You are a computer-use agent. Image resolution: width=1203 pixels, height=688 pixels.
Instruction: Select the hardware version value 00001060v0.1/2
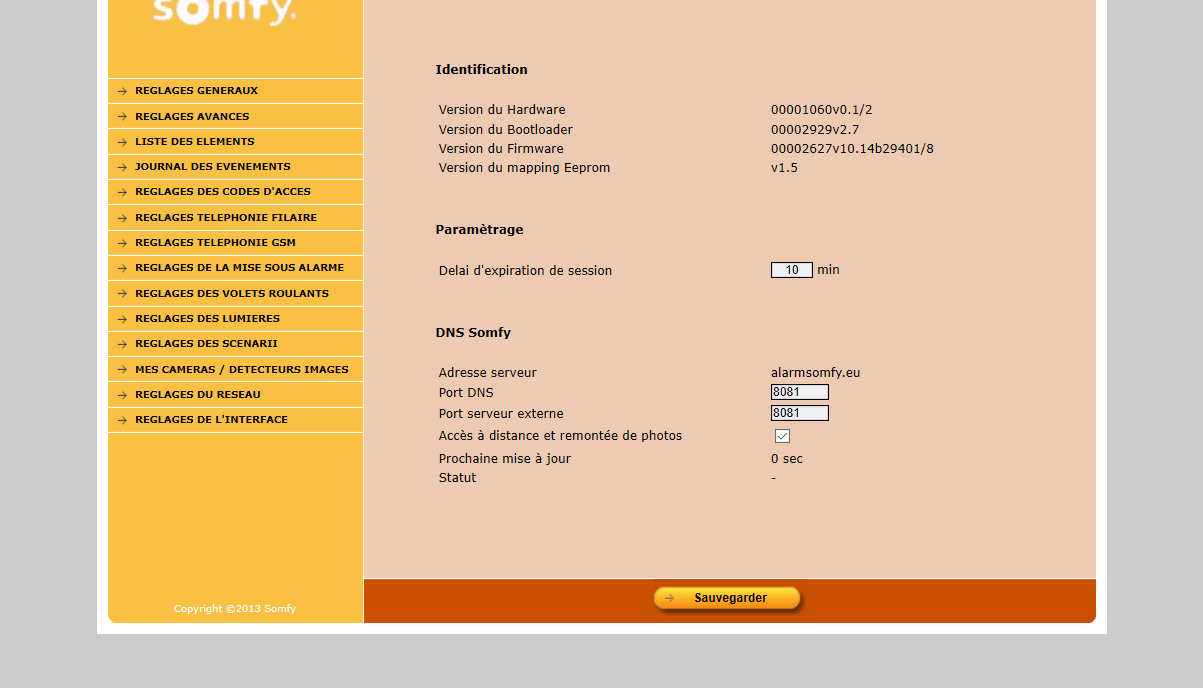pyautogui.click(x=822, y=110)
